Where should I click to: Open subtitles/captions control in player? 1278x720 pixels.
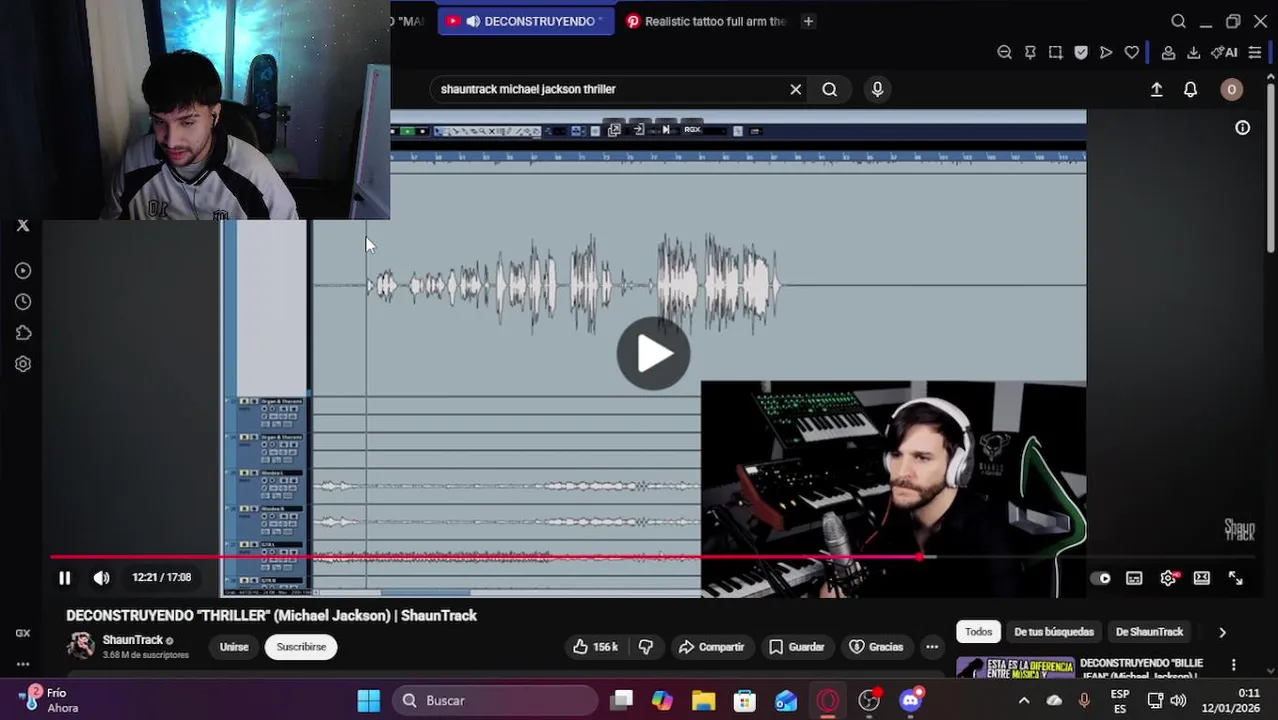[x=1134, y=578]
